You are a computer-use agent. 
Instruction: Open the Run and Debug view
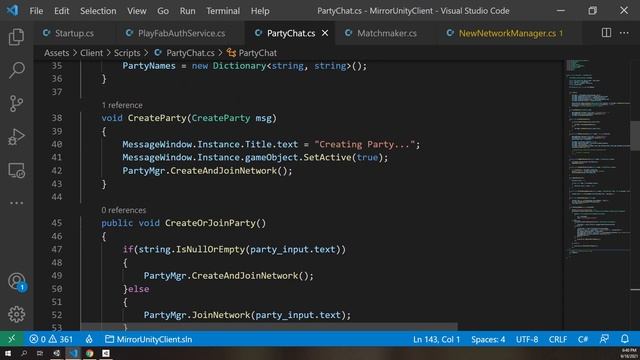16,137
